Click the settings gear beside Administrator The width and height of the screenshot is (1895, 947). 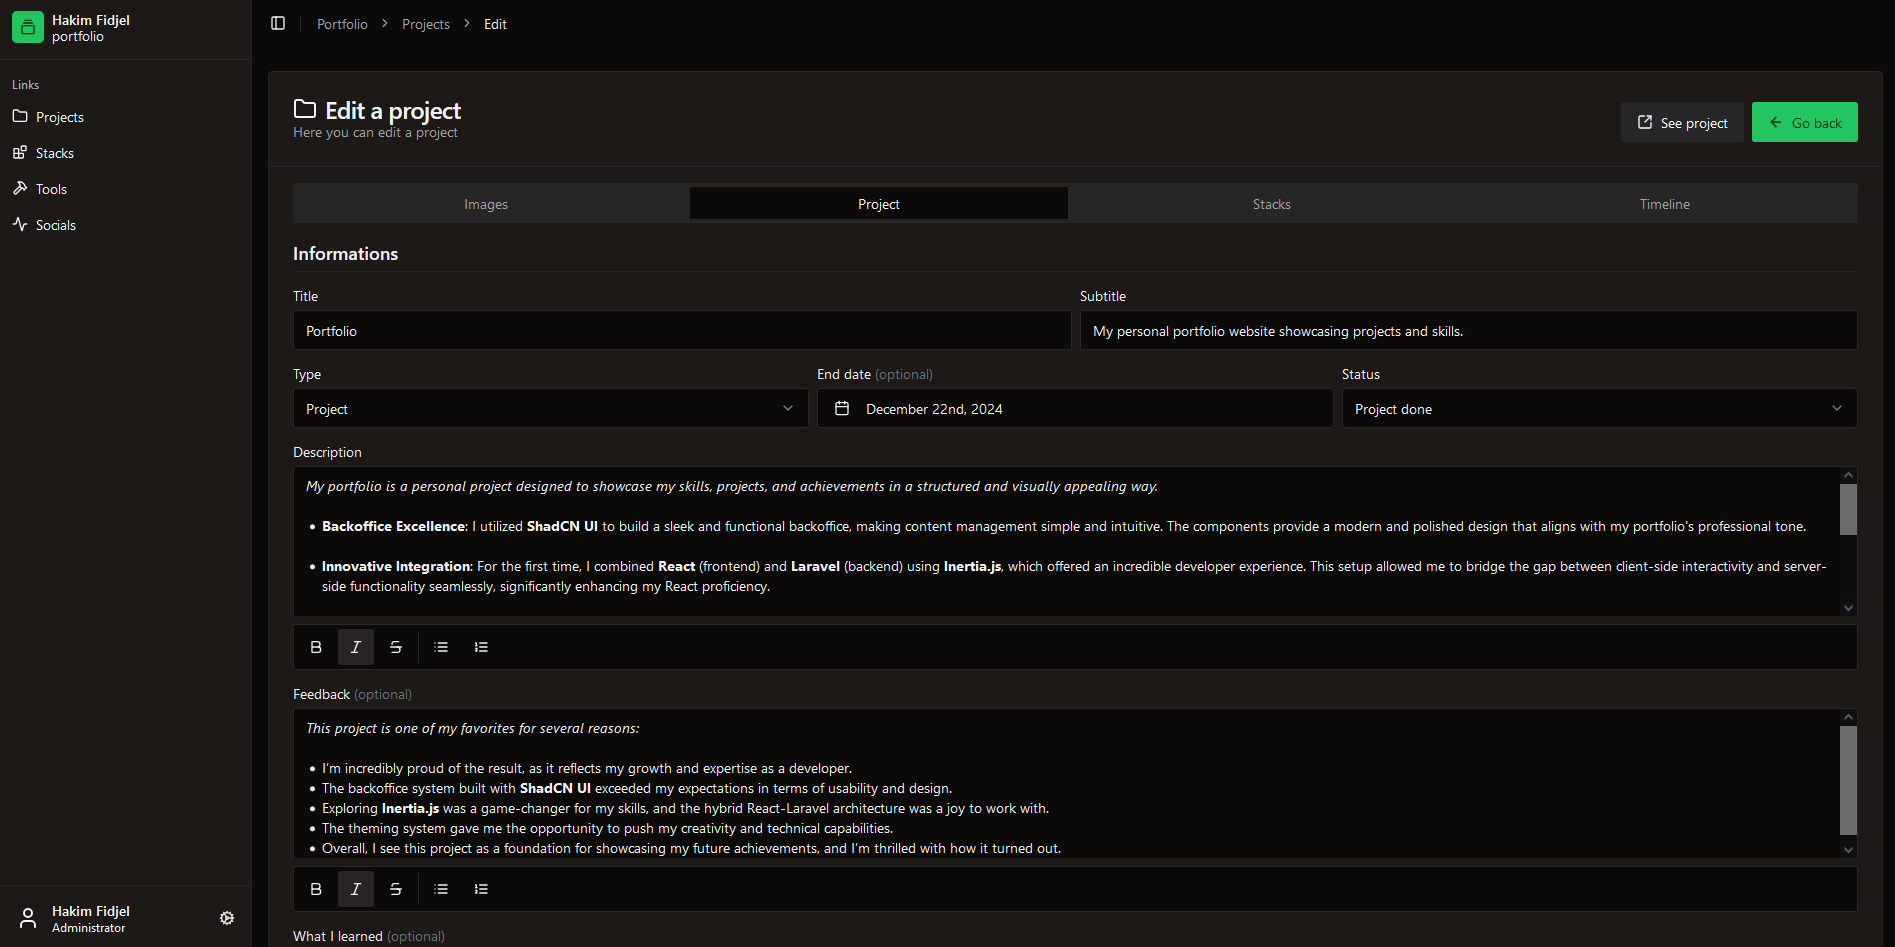[x=227, y=918]
